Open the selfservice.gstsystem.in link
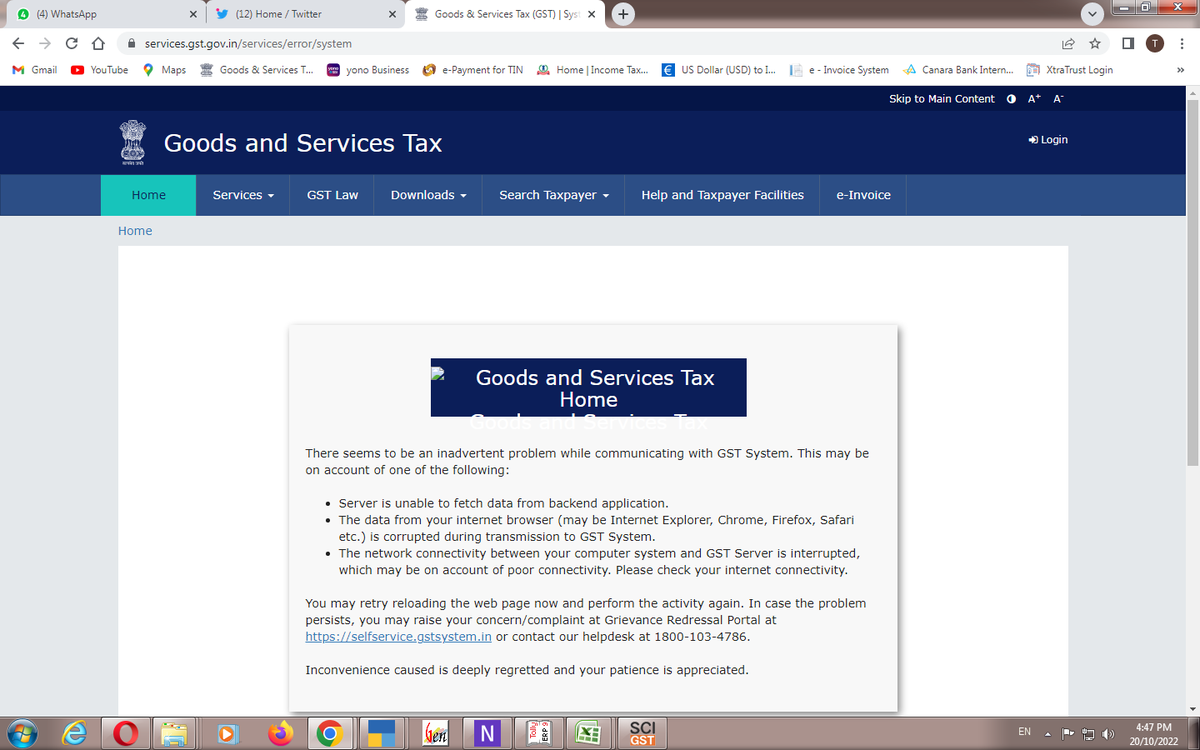 (398, 636)
